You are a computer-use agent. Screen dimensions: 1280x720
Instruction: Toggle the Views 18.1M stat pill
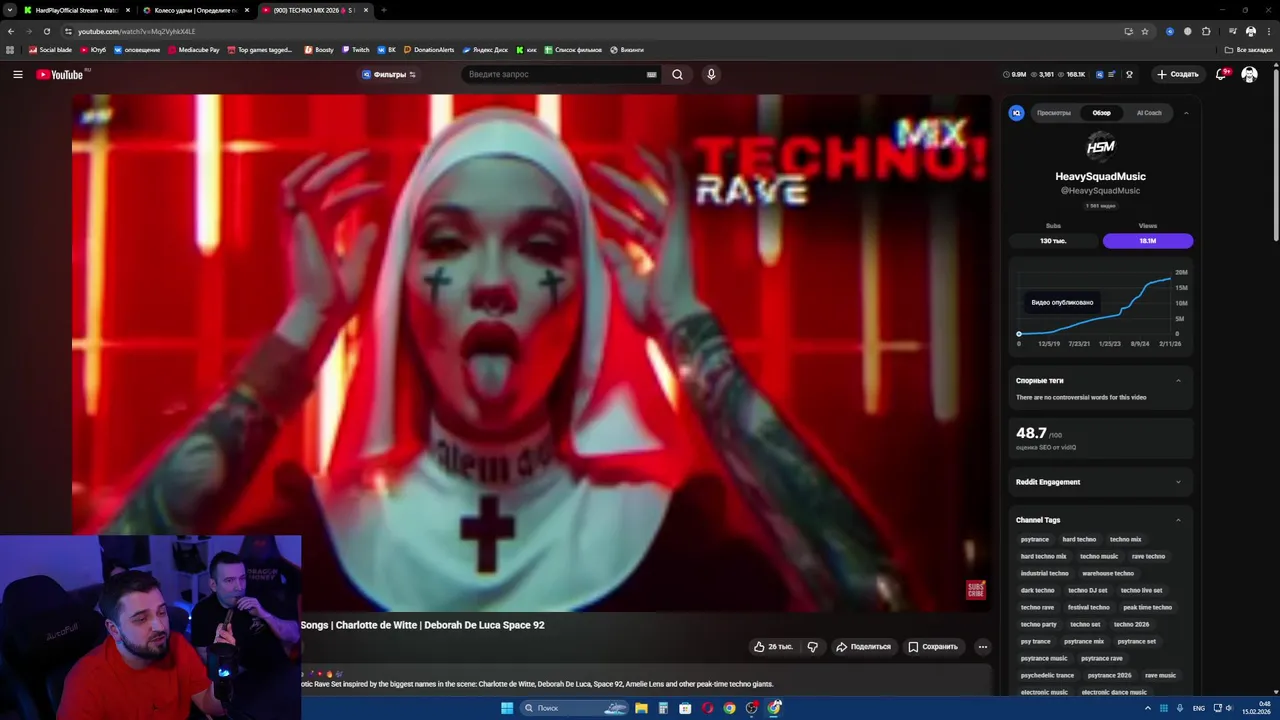coord(1148,241)
